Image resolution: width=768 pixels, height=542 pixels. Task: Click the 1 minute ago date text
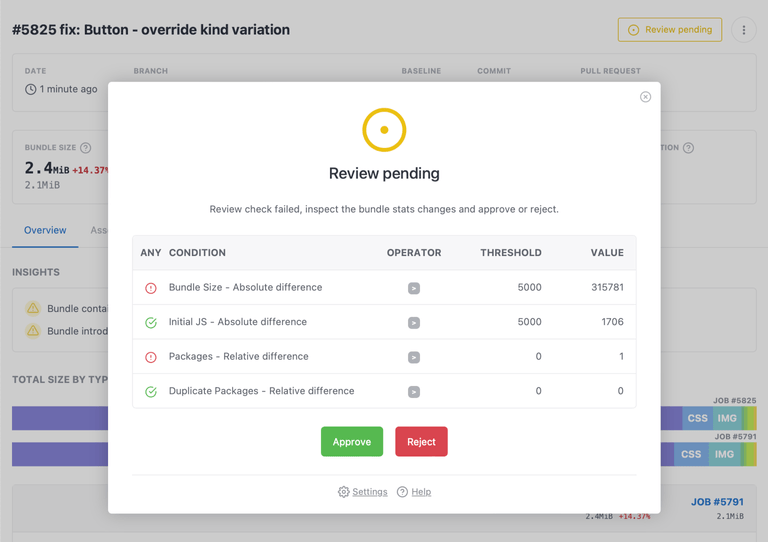point(69,89)
